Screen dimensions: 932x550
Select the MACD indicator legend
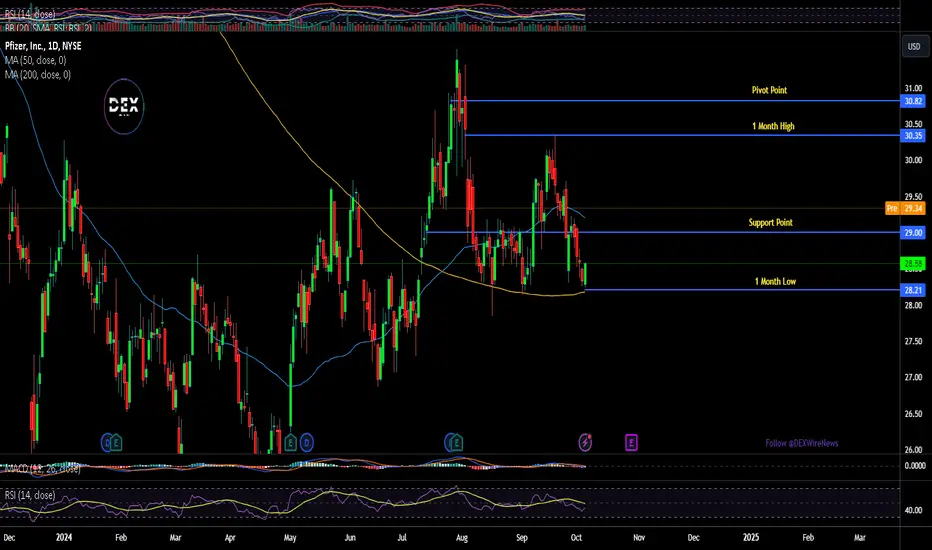[42, 469]
